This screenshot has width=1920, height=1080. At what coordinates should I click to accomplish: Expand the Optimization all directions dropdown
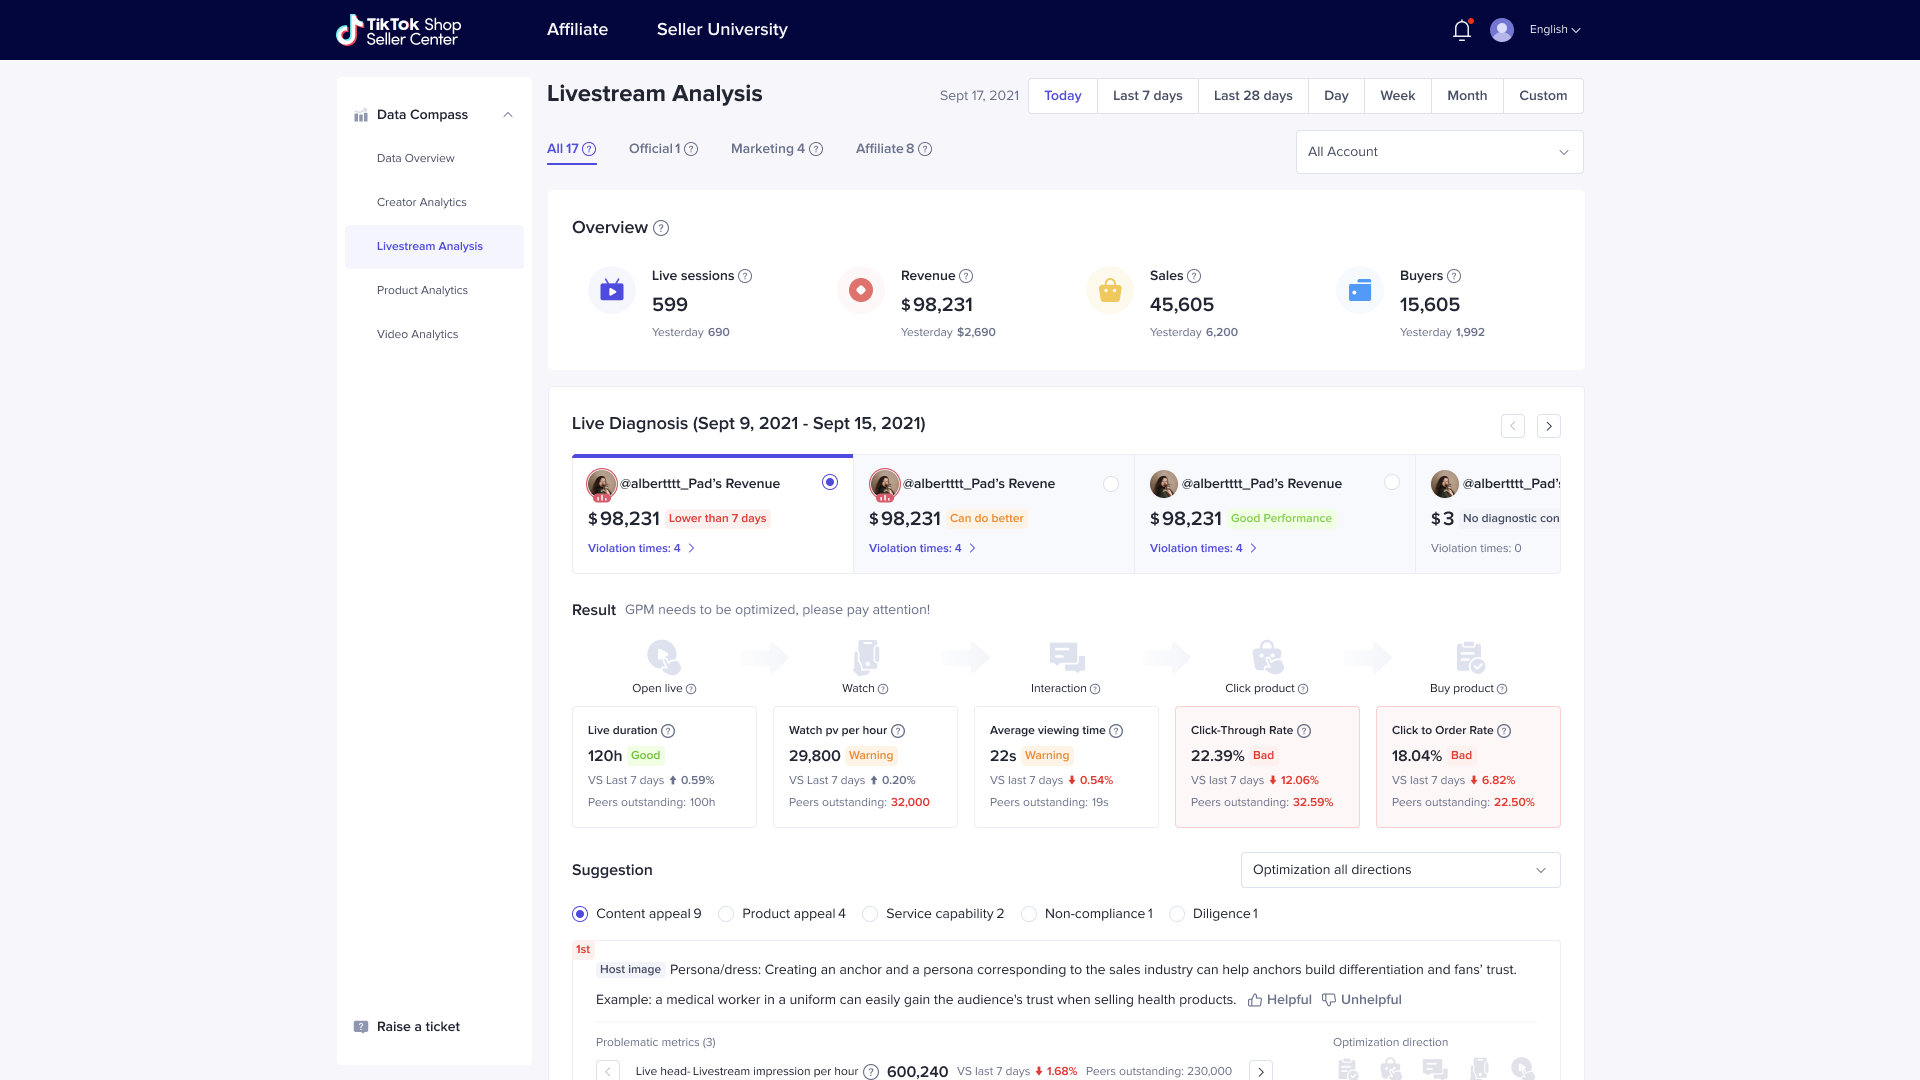point(1400,870)
